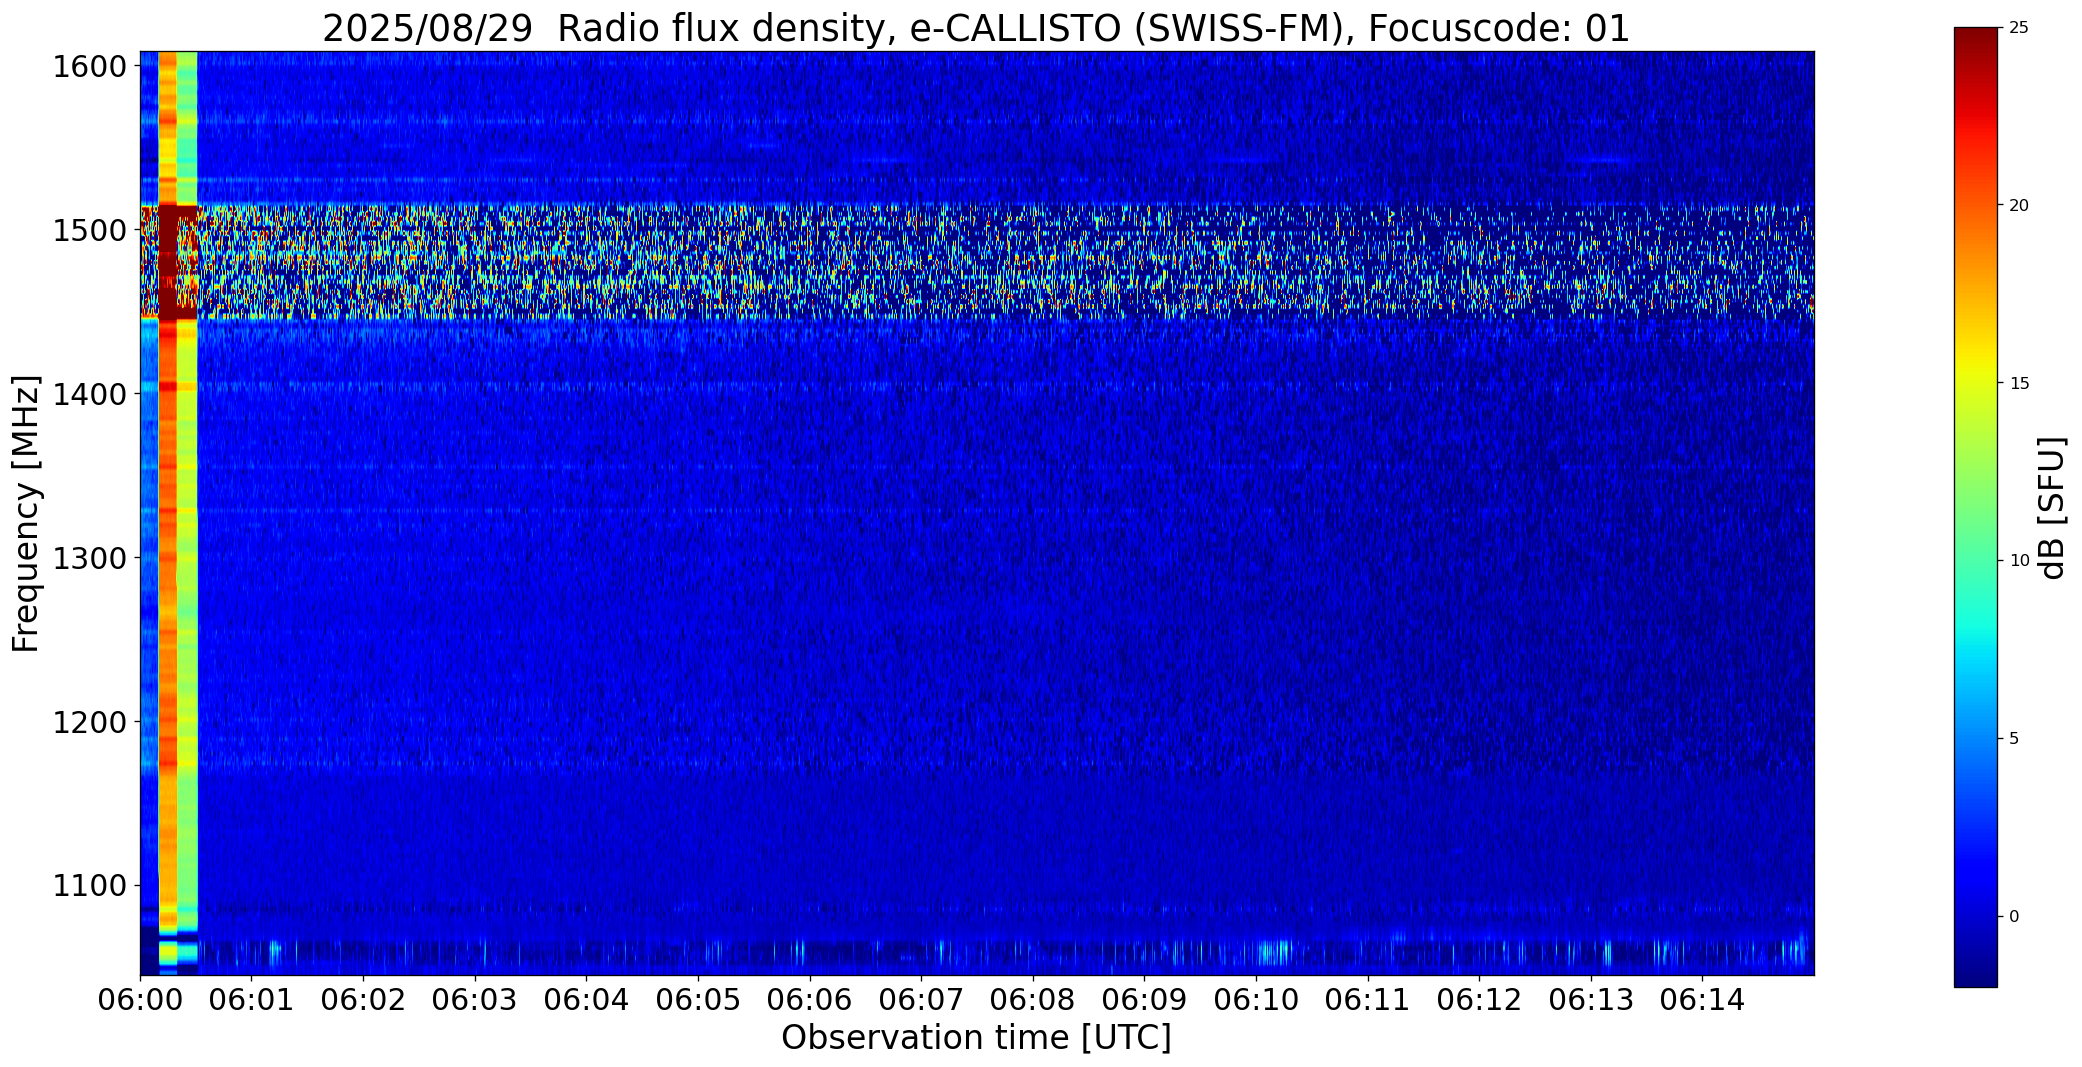This screenshot has width=2082, height=1067.
Task: Click the 06:00 time tick label
Action: coord(140,1000)
